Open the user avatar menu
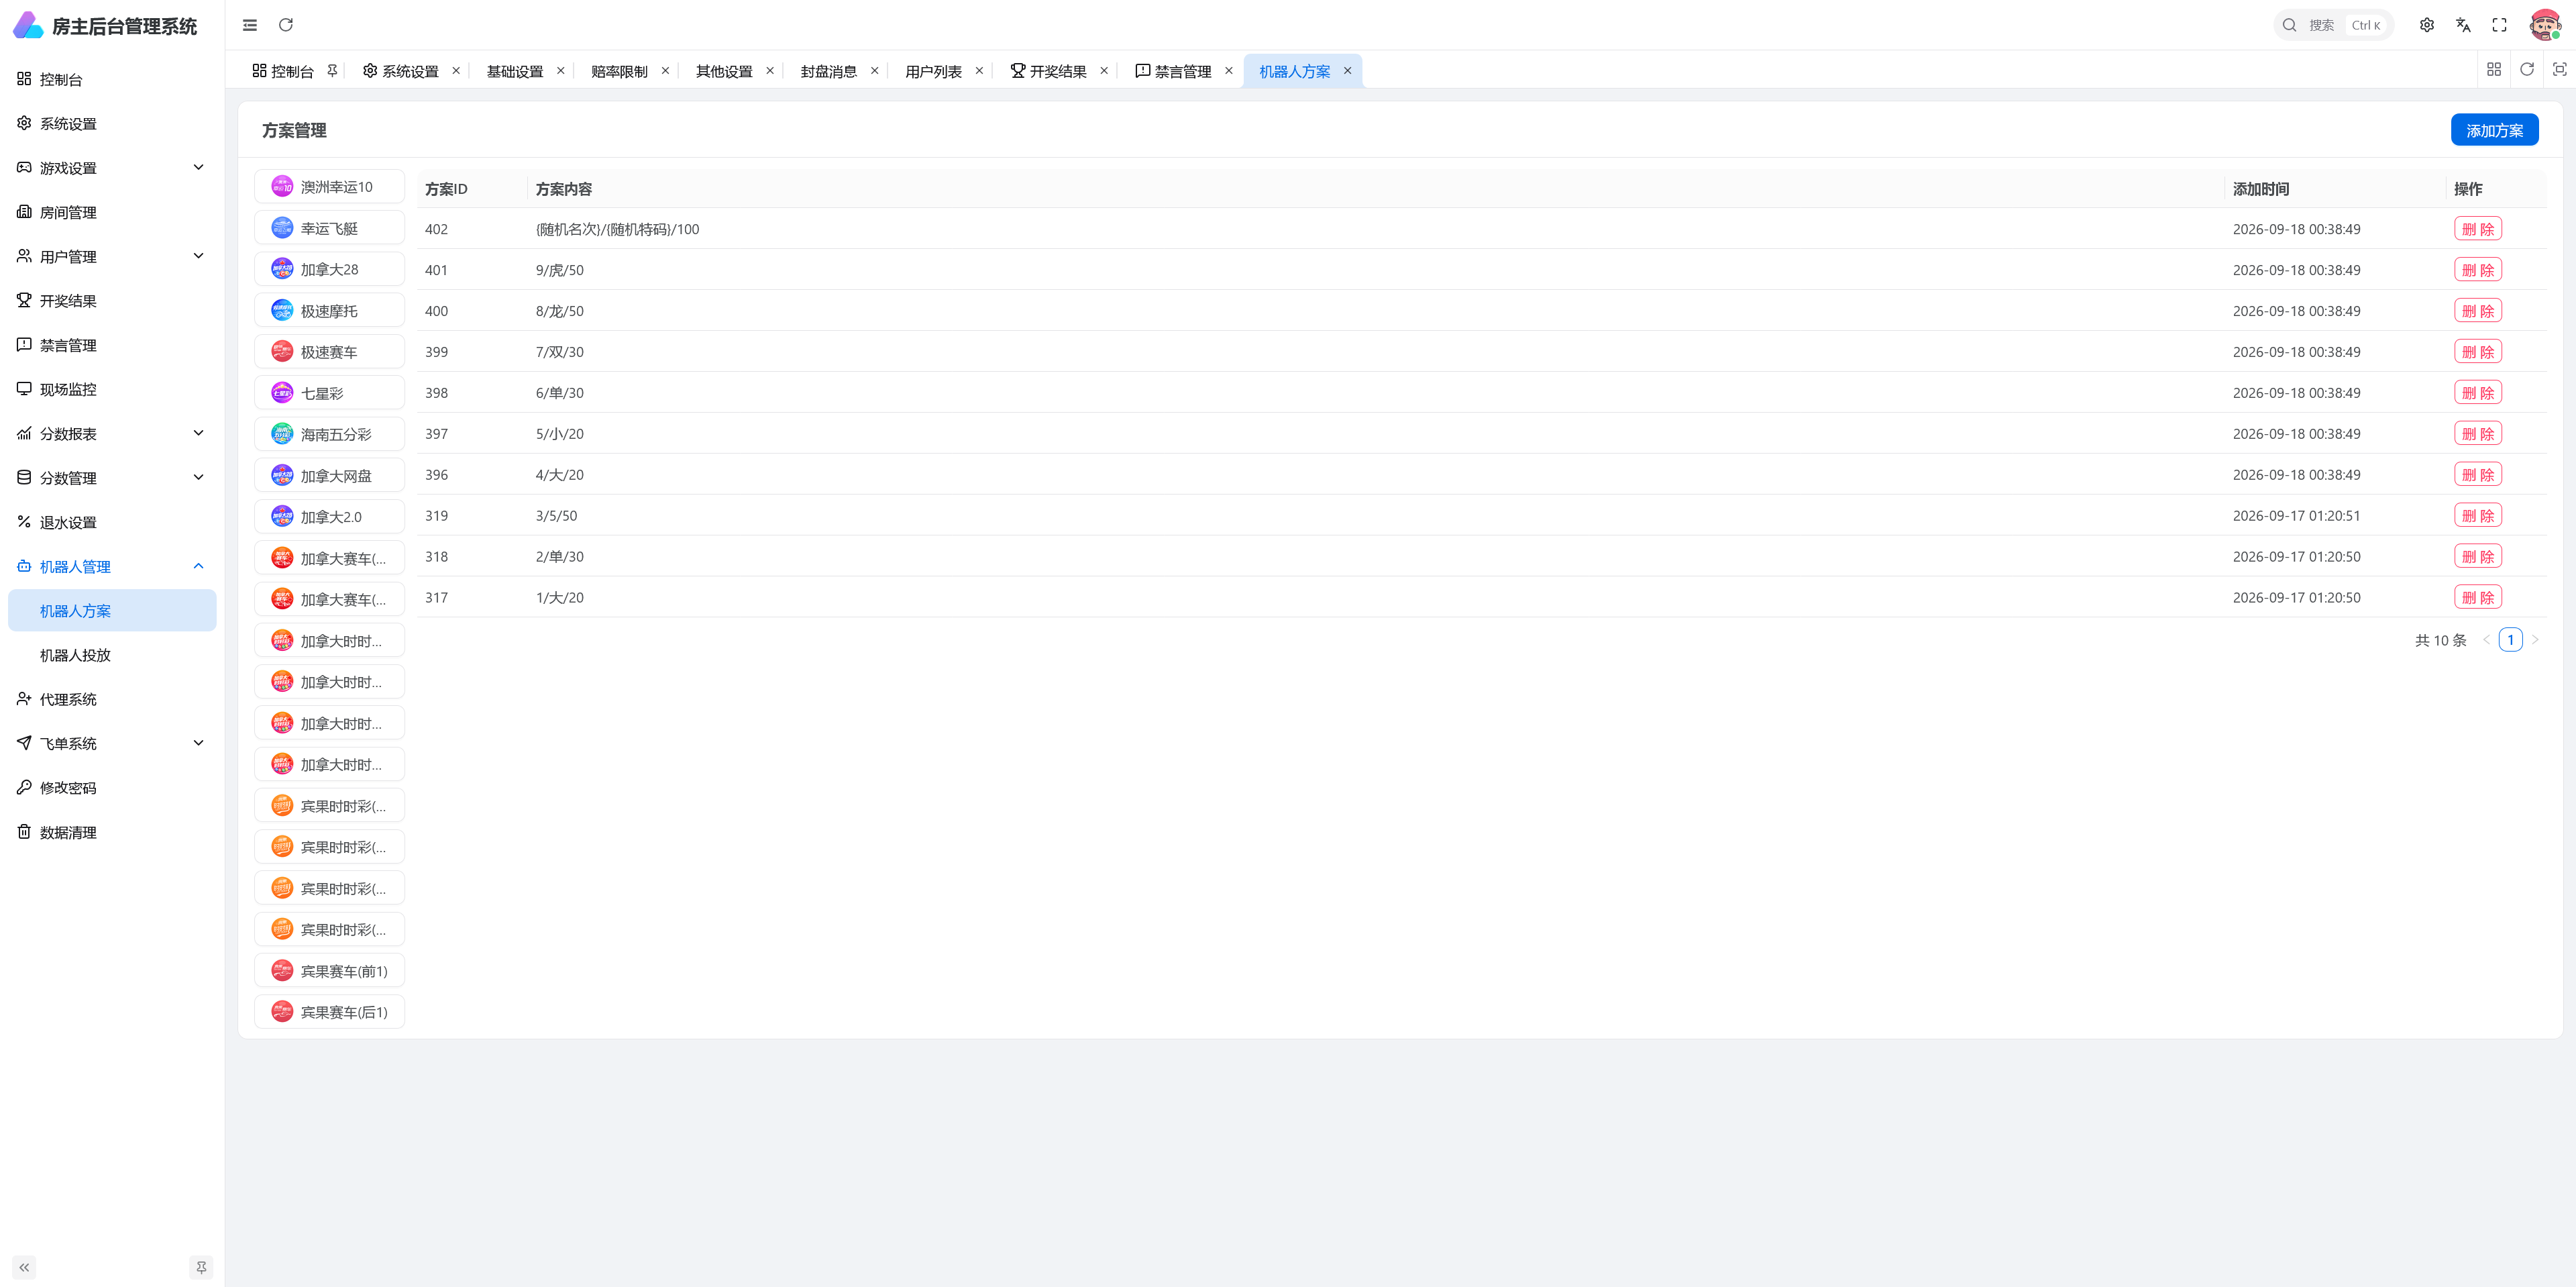The height and width of the screenshot is (1287, 2576). pyautogui.click(x=2545, y=25)
